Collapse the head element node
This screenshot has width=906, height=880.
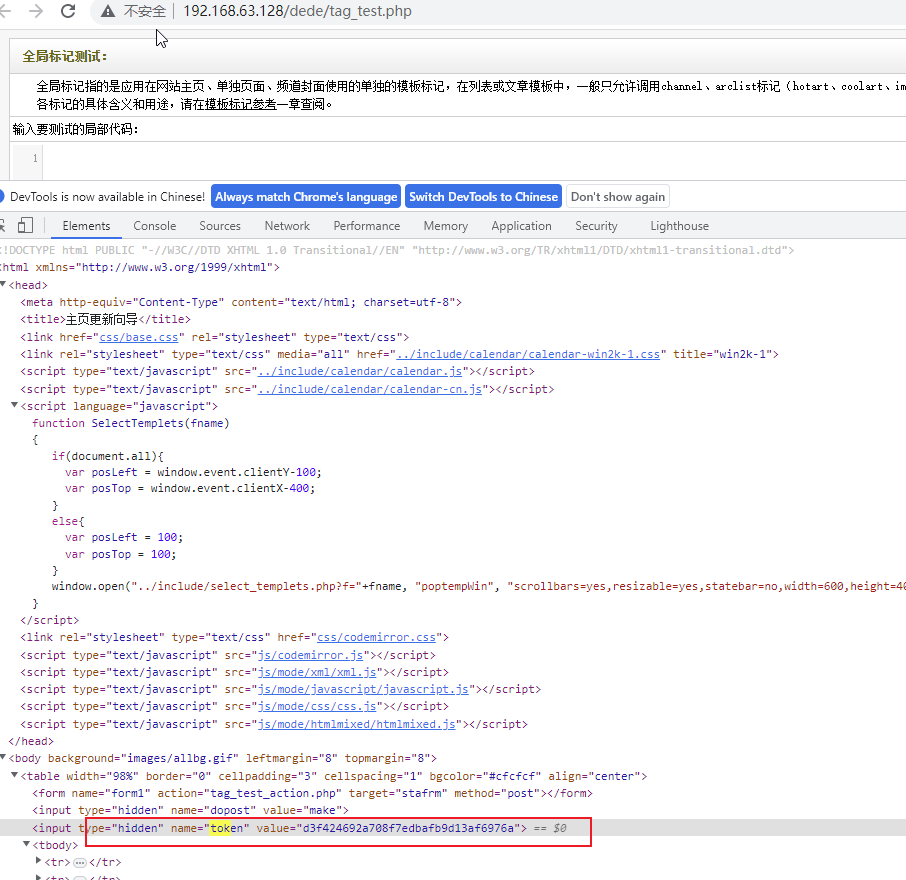(x=3, y=284)
